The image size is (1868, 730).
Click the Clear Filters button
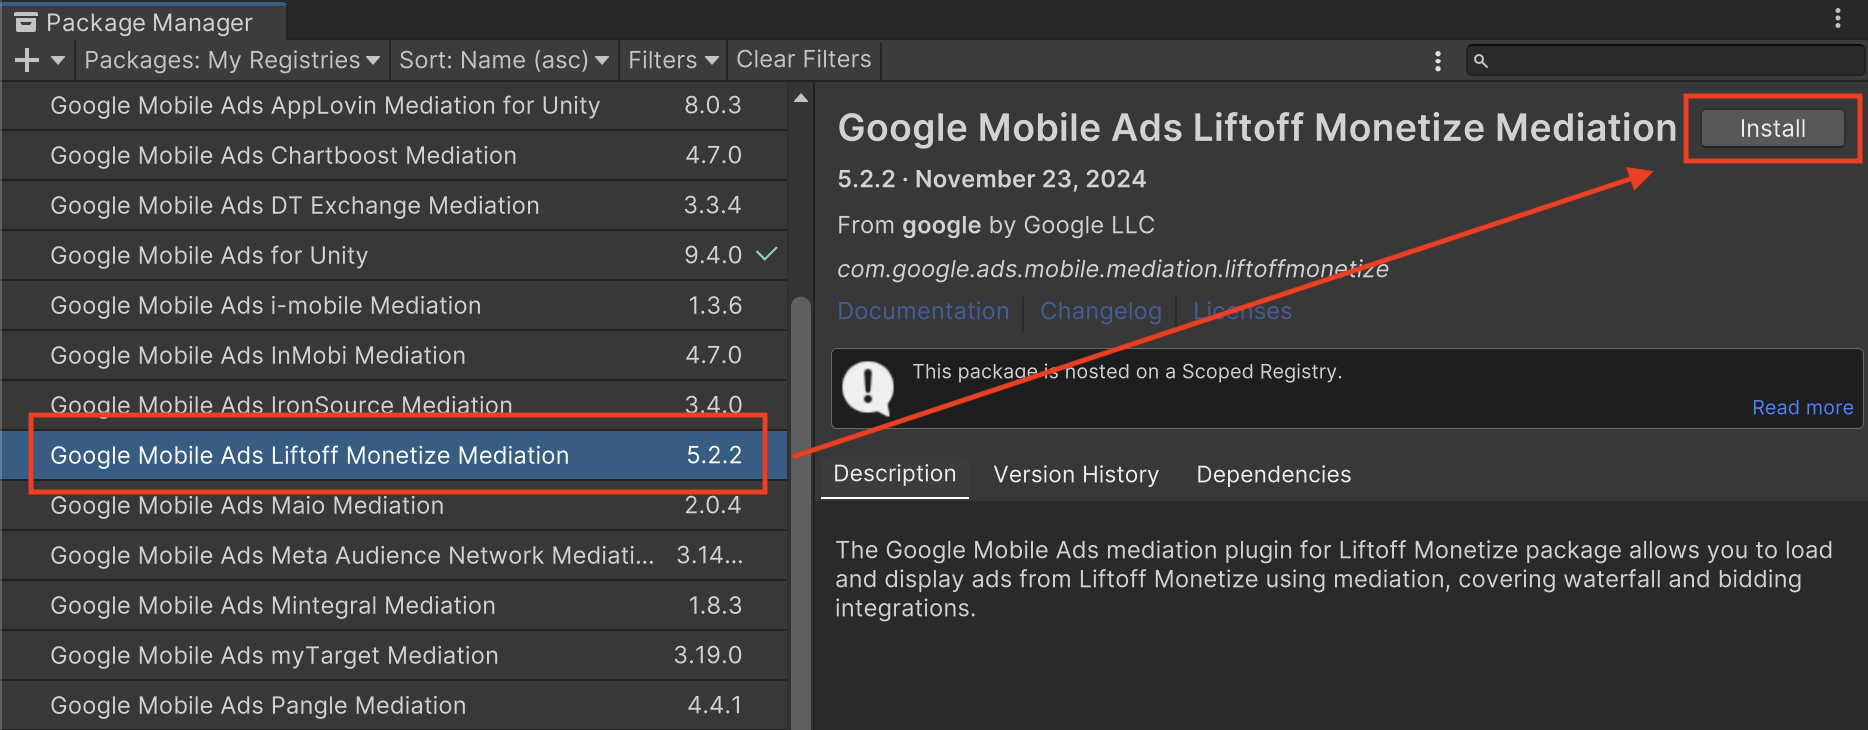[804, 60]
